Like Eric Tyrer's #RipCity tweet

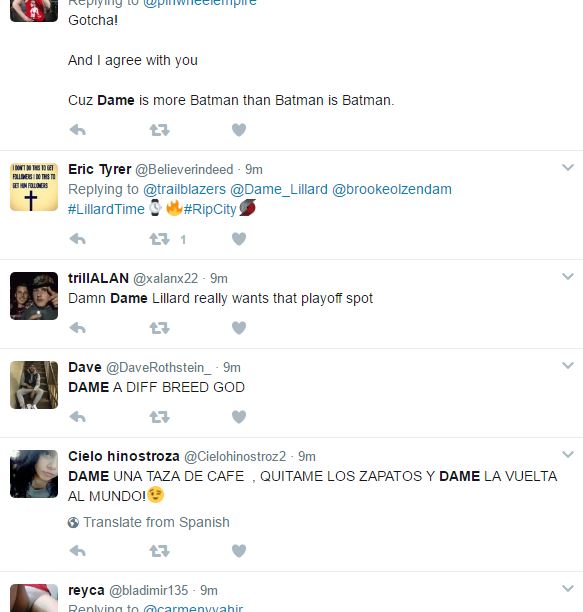pos(239,239)
